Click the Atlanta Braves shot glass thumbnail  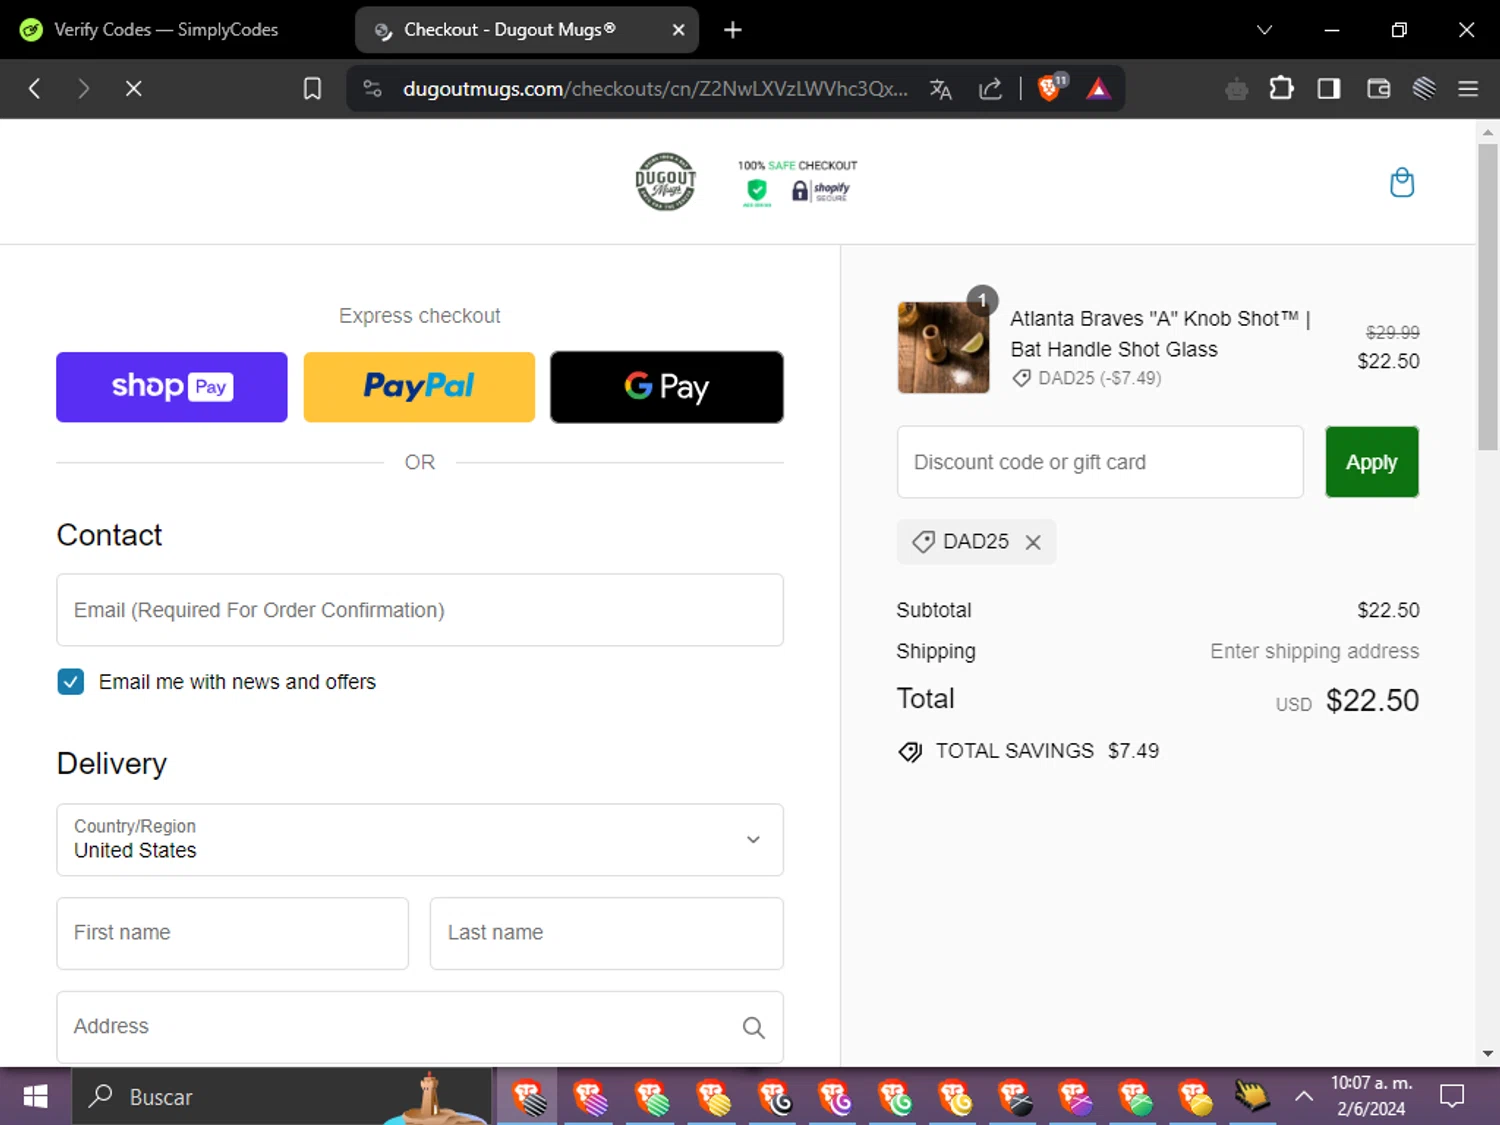943,347
